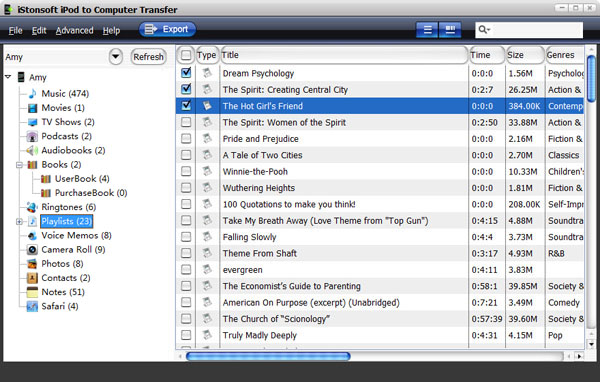The height and width of the screenshot is (382, 600).
Task: Switch to list view mode
Action: point(427,30)
